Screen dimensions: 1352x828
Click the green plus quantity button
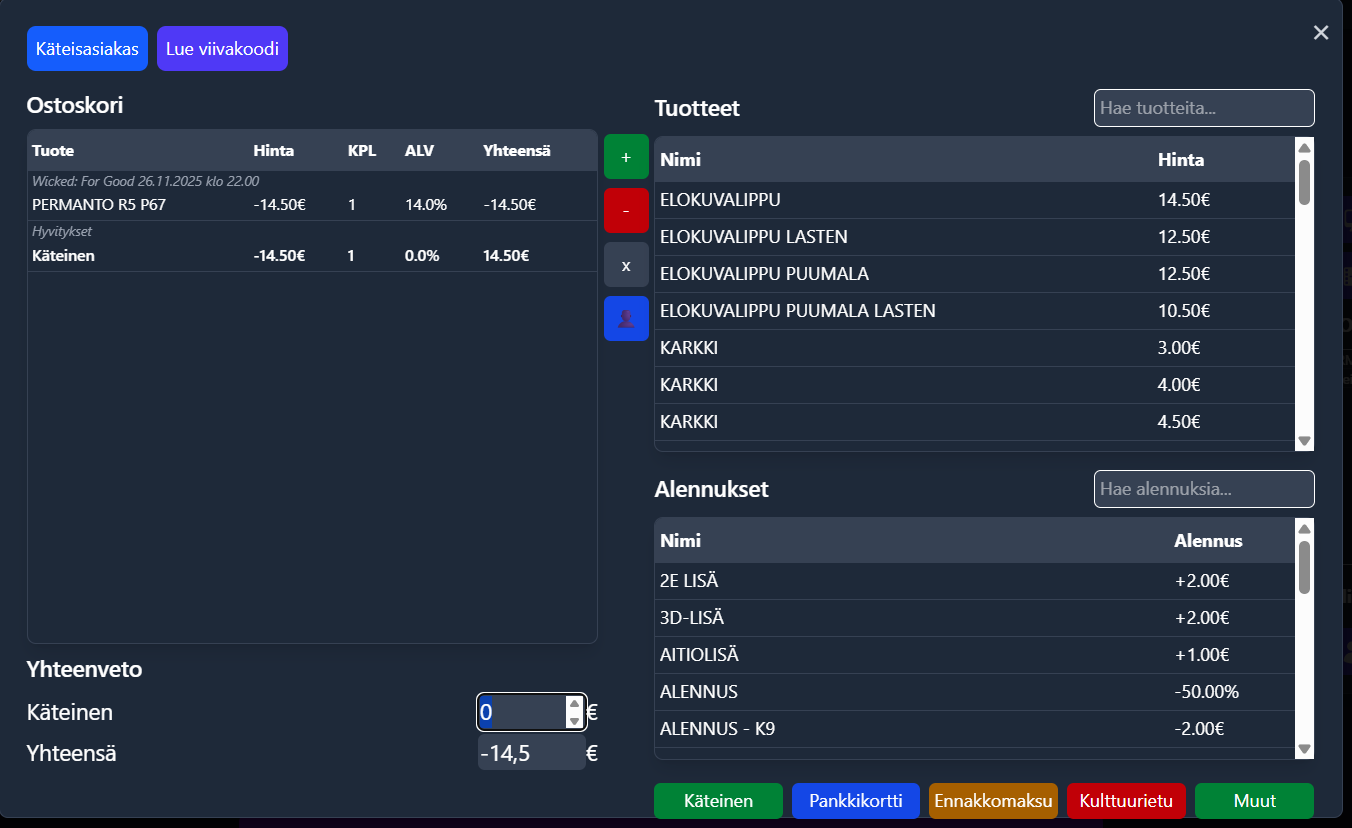626,157
